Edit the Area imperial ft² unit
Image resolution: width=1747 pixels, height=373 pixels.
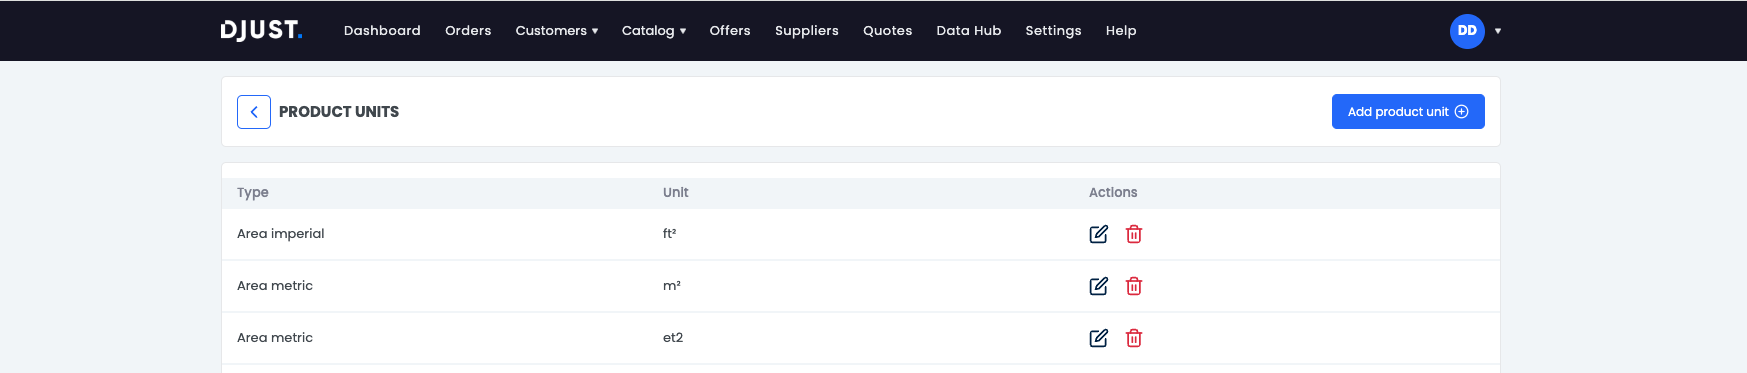tap(1098, 234)
